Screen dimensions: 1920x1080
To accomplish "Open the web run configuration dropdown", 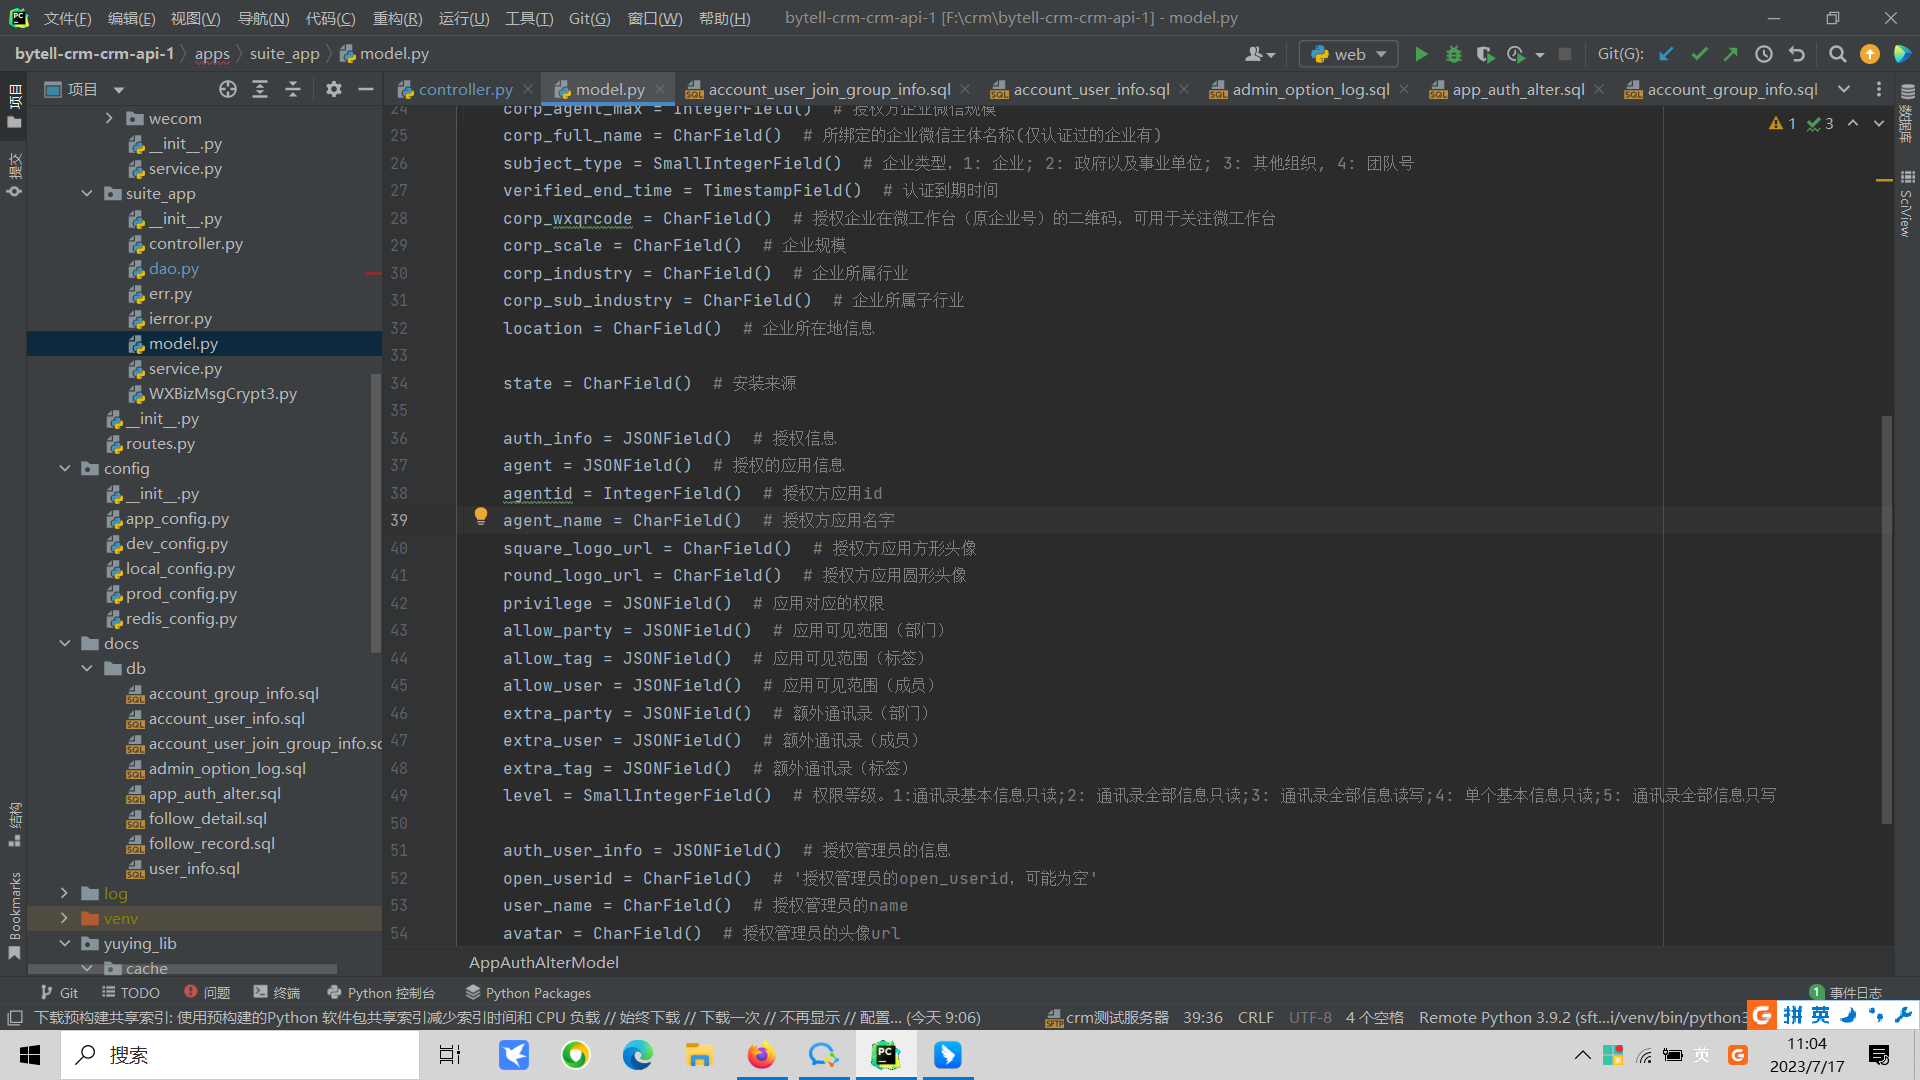I will click(x=1348, y=54).
